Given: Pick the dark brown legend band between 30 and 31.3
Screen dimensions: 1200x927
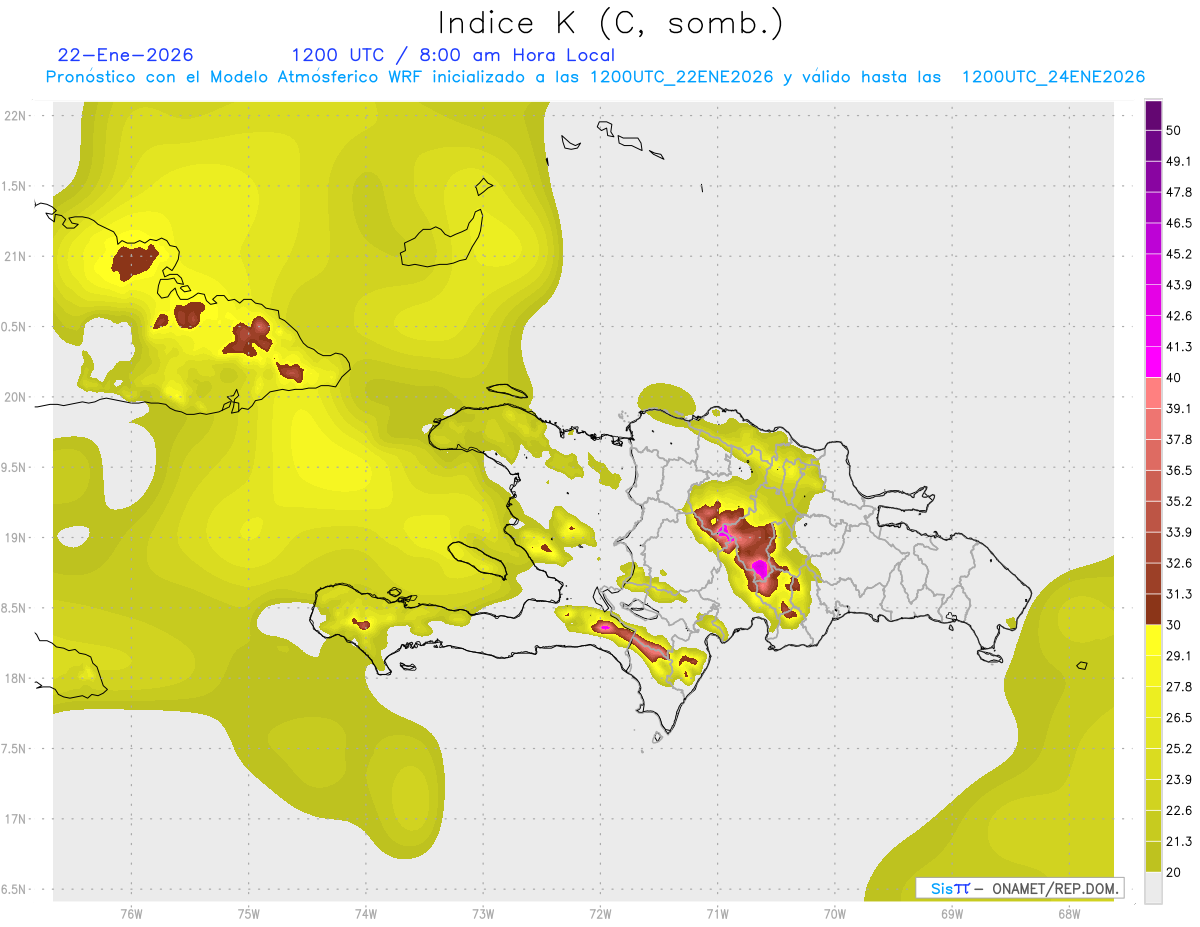Looking at the screenshot, I should click(x=1154, y=609).
